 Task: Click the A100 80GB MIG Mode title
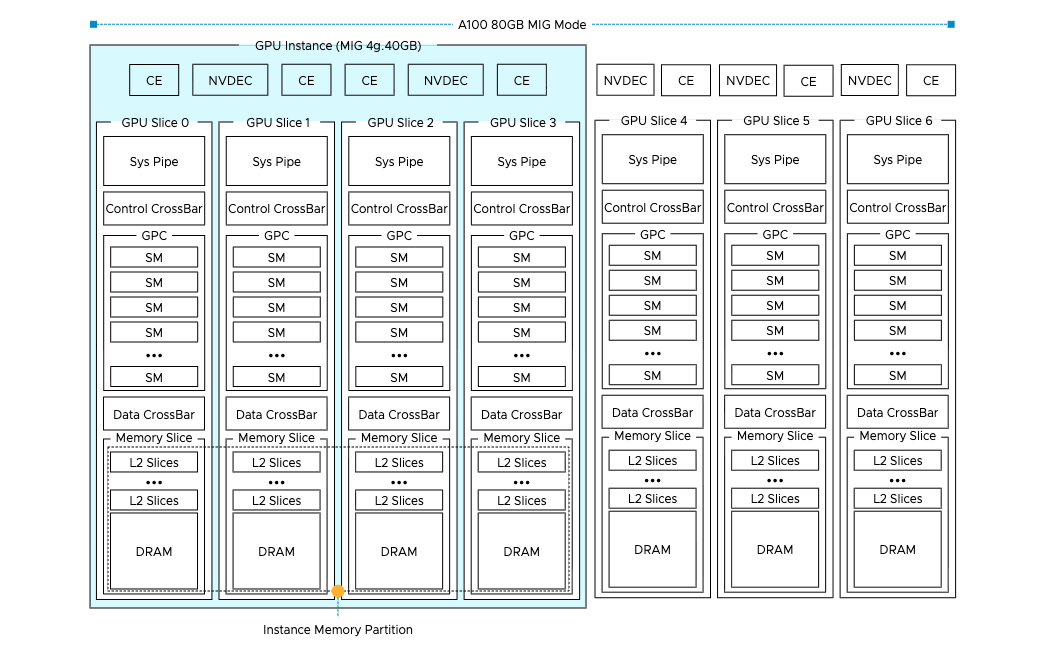[x=522, y=25]
